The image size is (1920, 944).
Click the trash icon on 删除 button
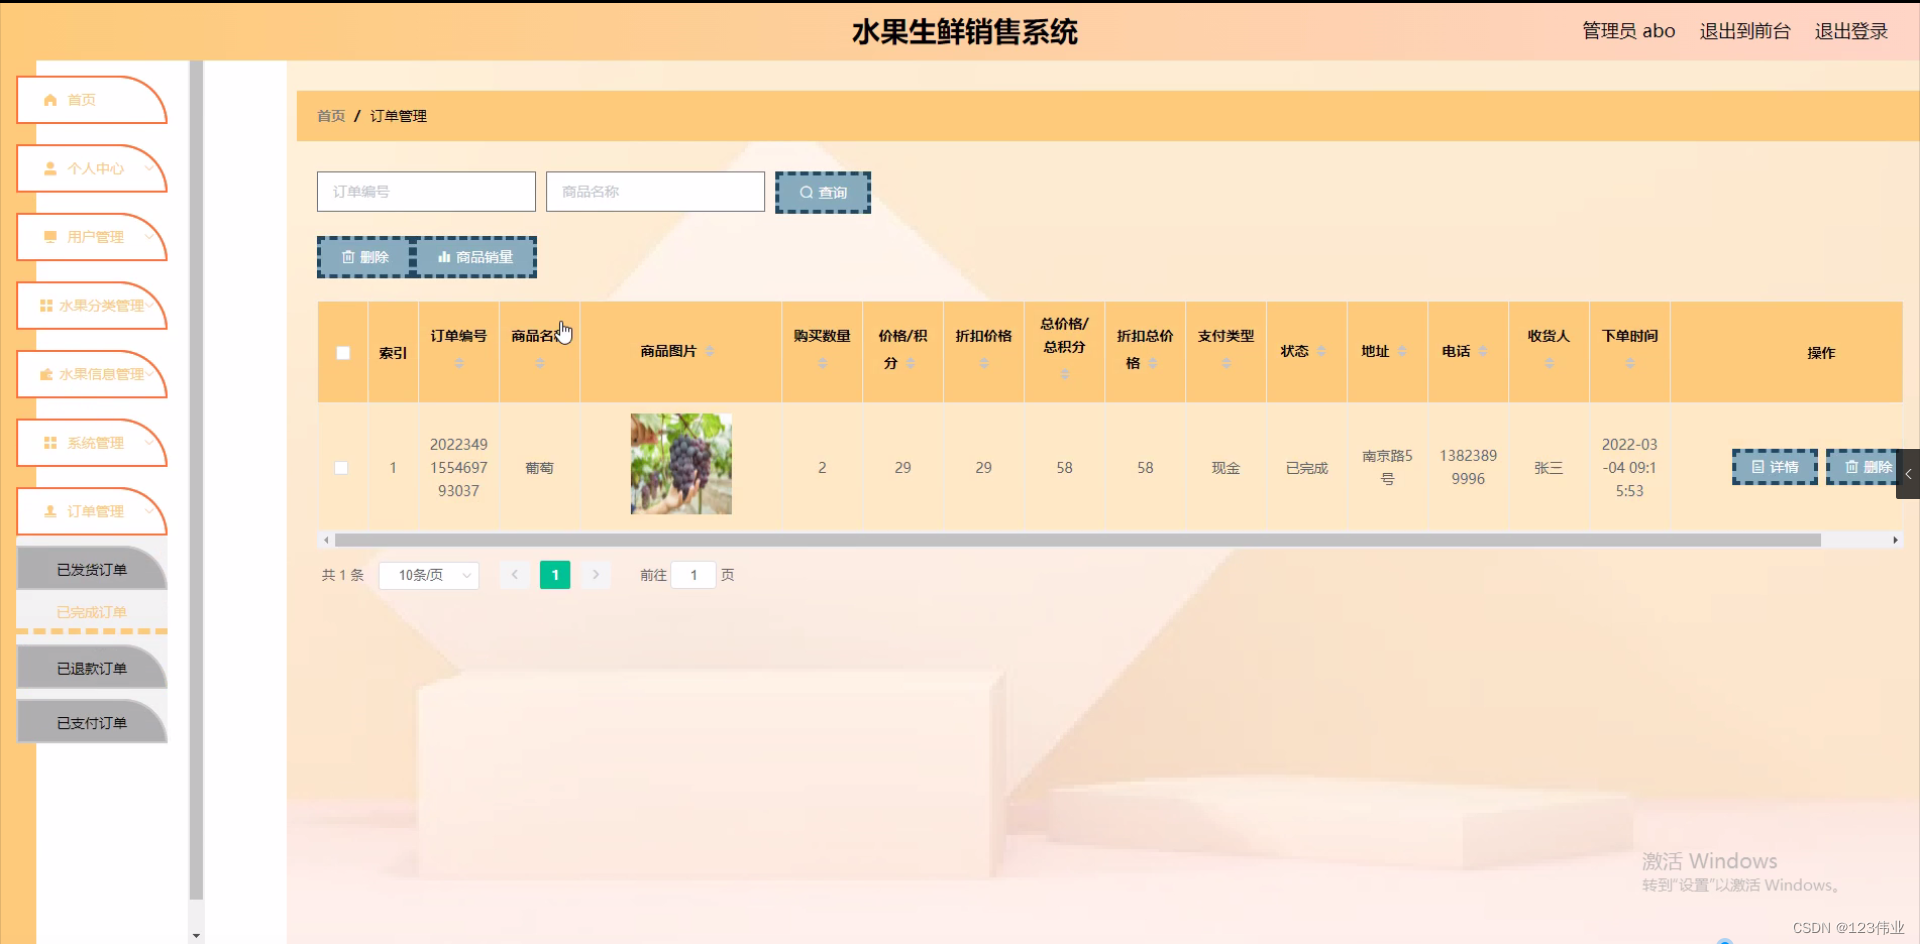coord(348,257)
